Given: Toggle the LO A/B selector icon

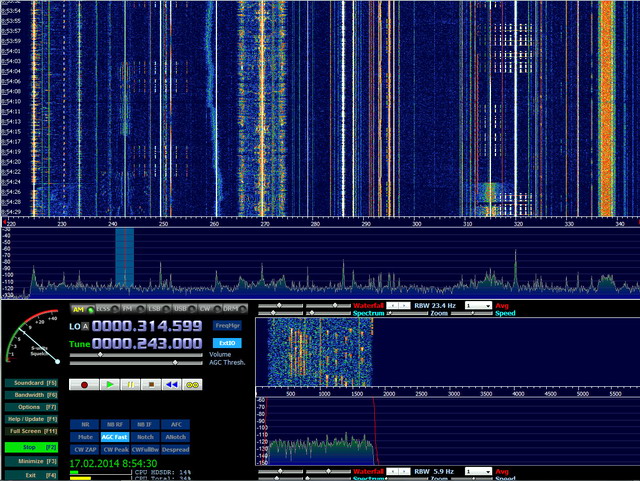Looking at the screenshot, I should click(85, 326).
